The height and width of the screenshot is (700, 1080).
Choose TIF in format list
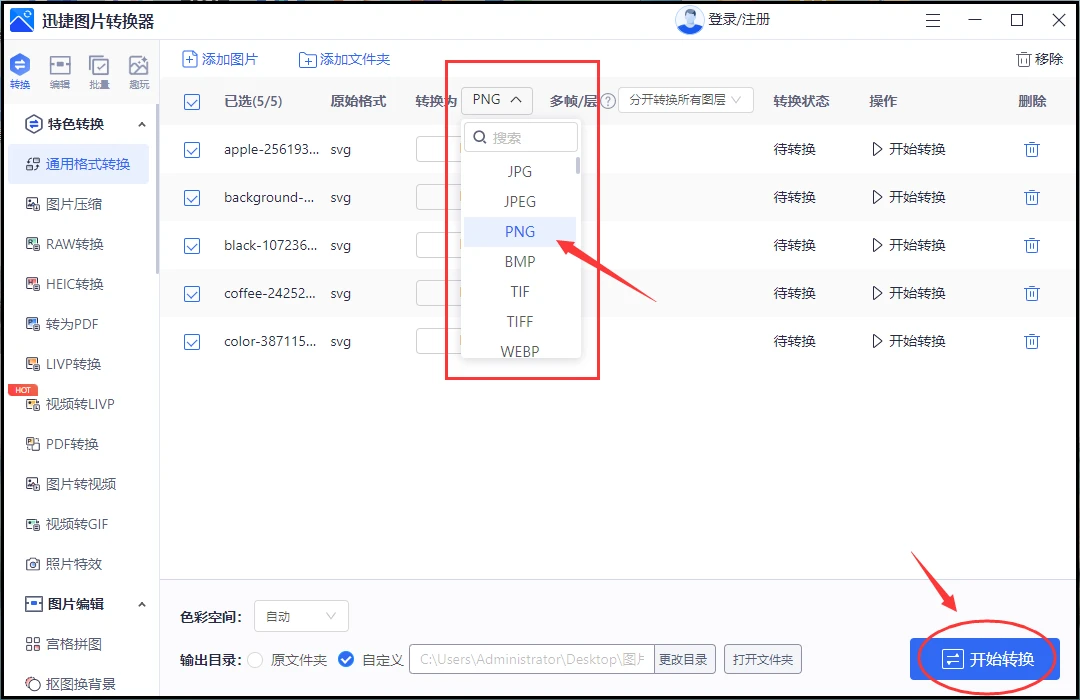(x=520, y=291)
